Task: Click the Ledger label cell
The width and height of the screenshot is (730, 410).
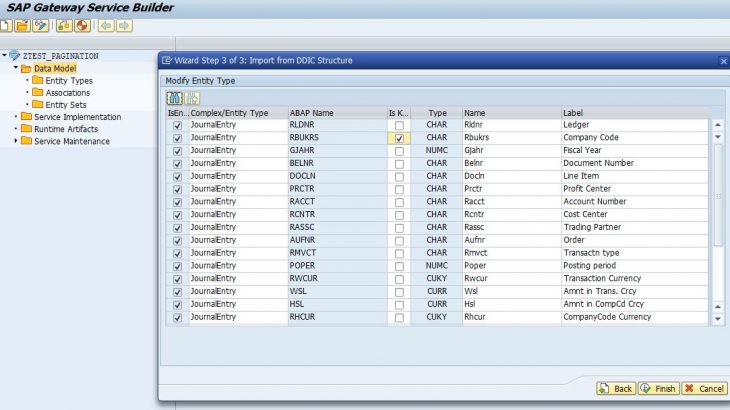Action: (635, 125)
